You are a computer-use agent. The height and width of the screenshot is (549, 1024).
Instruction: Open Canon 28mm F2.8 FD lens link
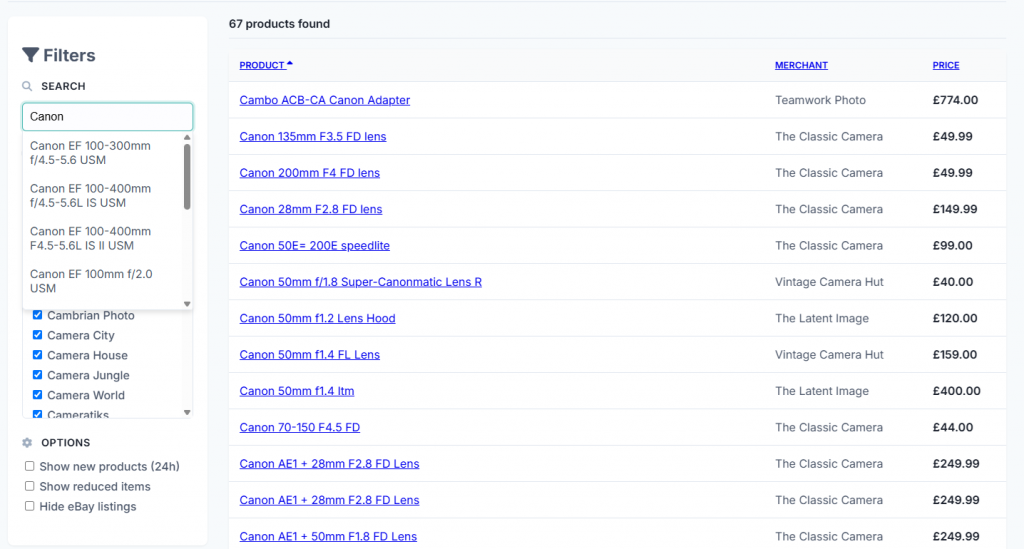(311, 210)
